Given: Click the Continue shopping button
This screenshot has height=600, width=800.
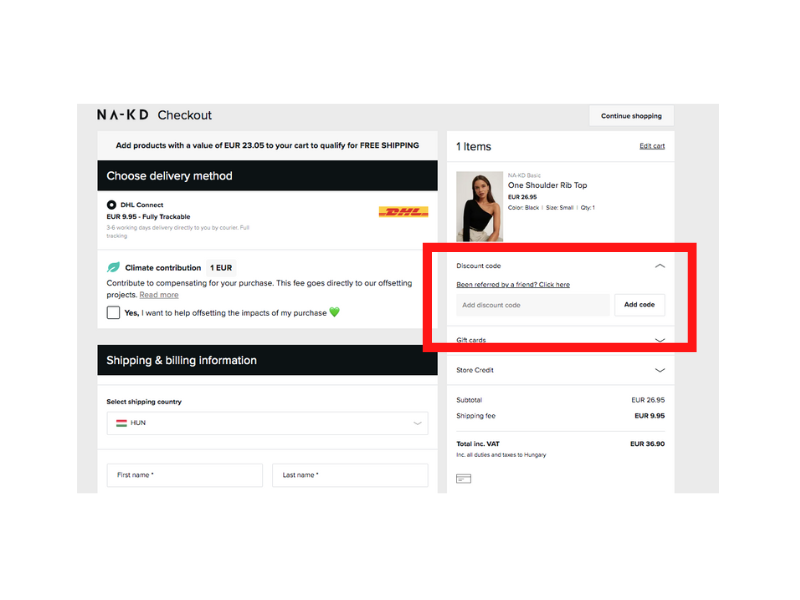Looking at the screenshot, I should click(x=631, y=116).
